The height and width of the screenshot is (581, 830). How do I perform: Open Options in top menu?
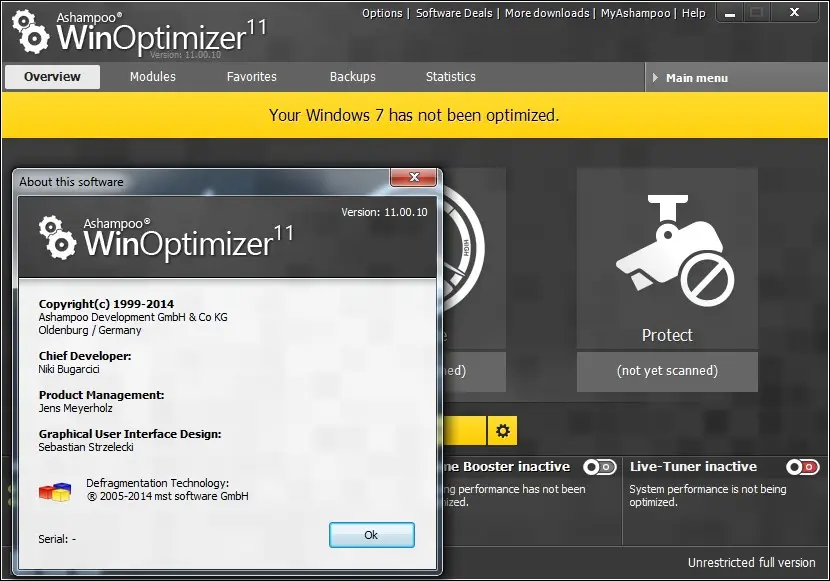click(382, 13)
